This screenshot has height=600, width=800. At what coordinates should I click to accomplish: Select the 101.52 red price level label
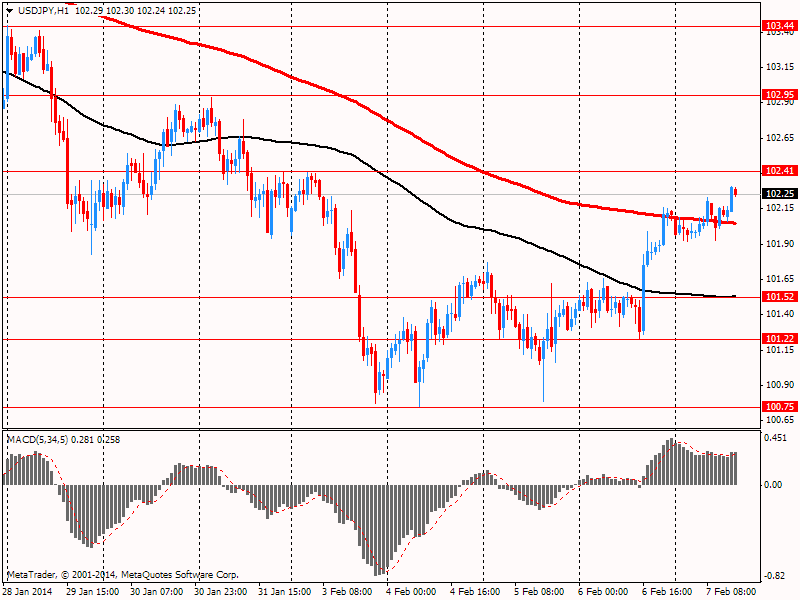pyautogui.click(x=780, y=296)
